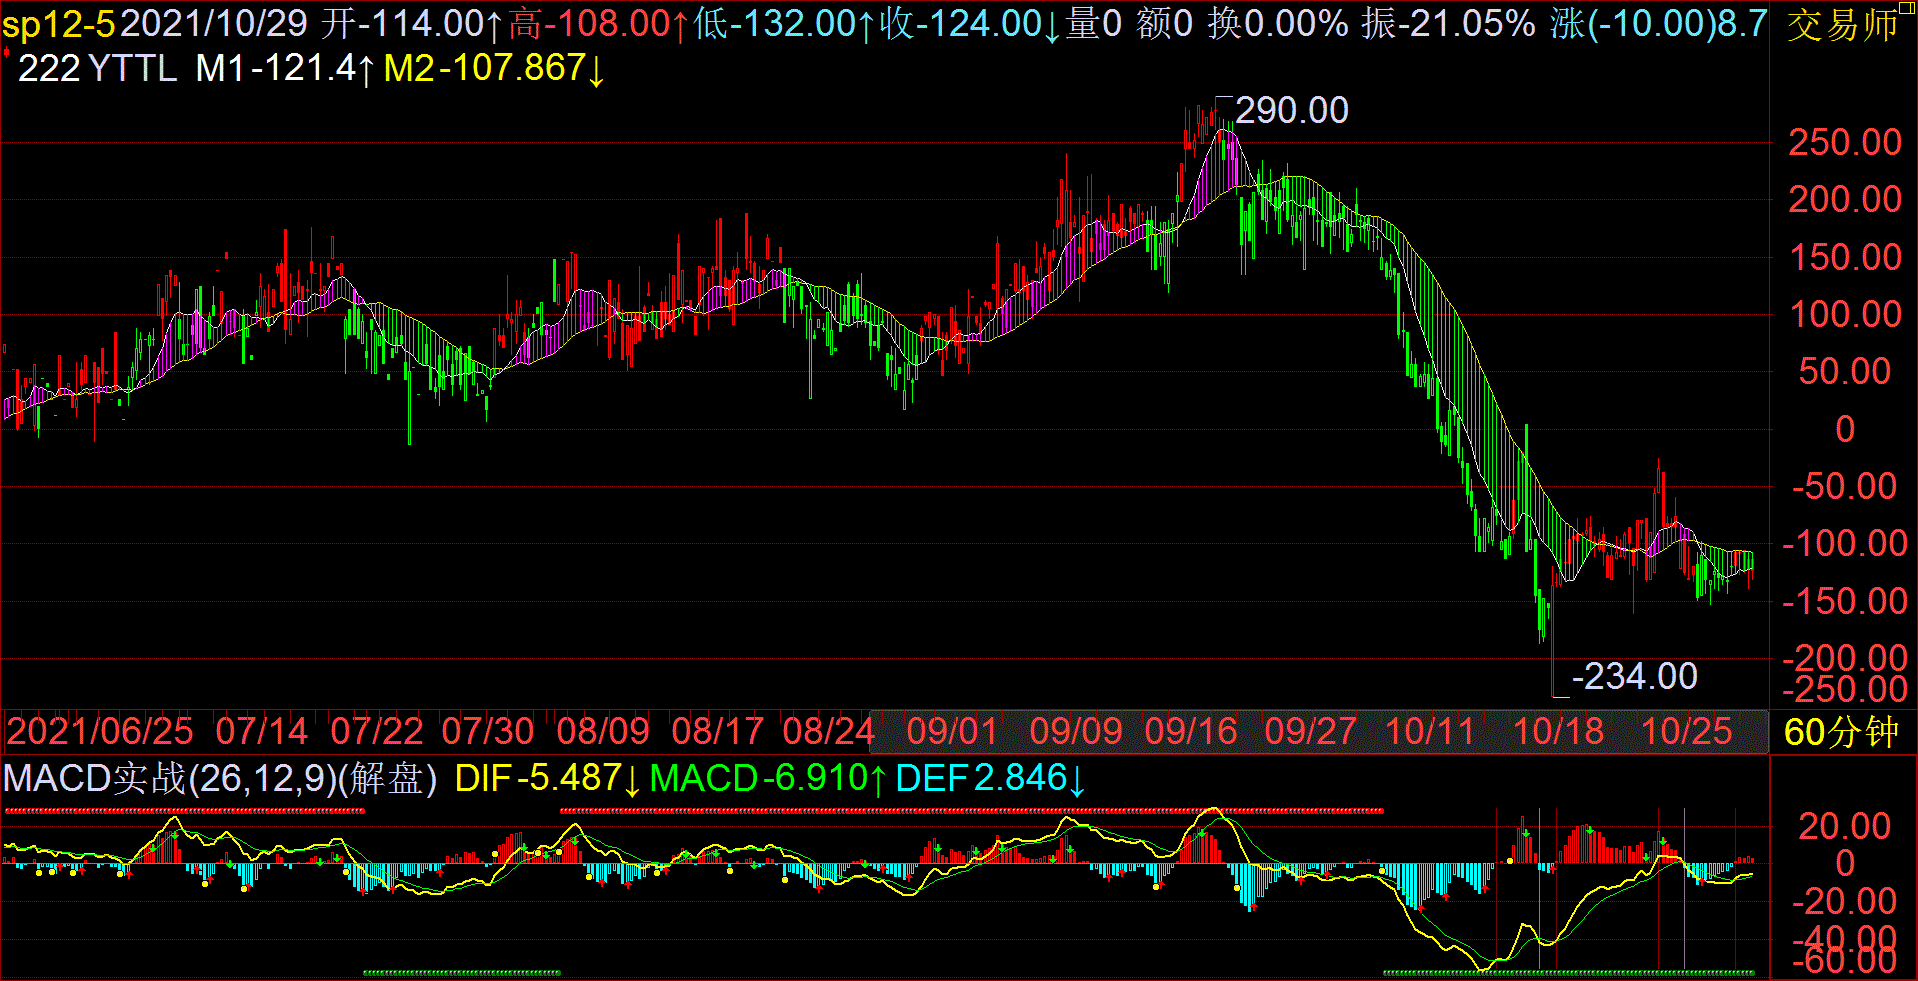
Task: Click 150.00 on the price axis
Action: coord(1845,257)
